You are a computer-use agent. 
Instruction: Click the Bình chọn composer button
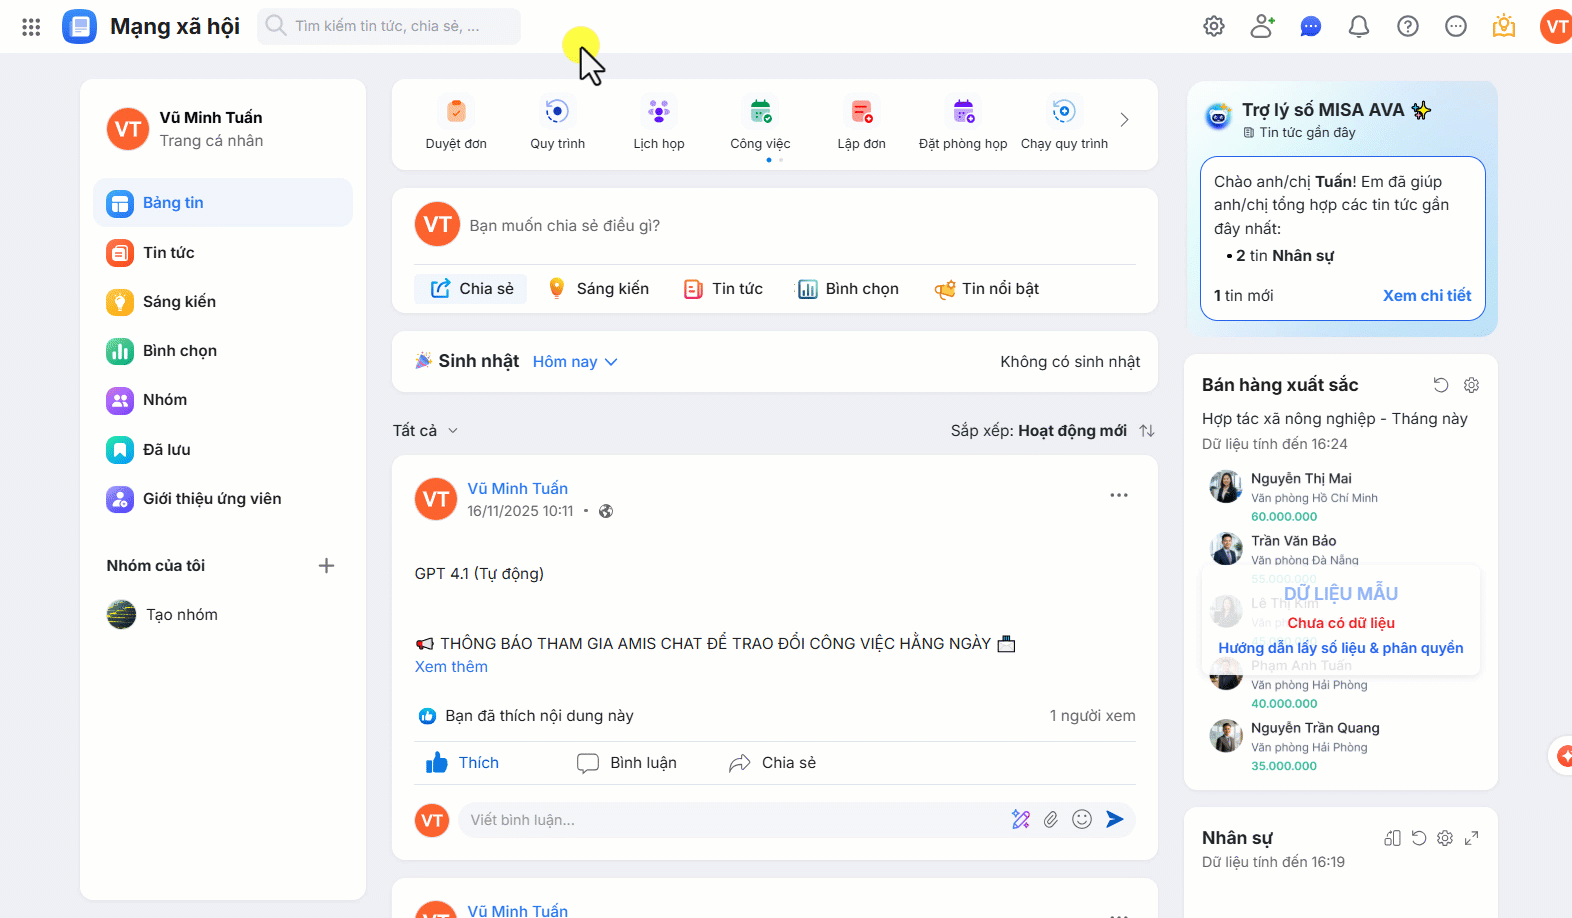point(848,289)
